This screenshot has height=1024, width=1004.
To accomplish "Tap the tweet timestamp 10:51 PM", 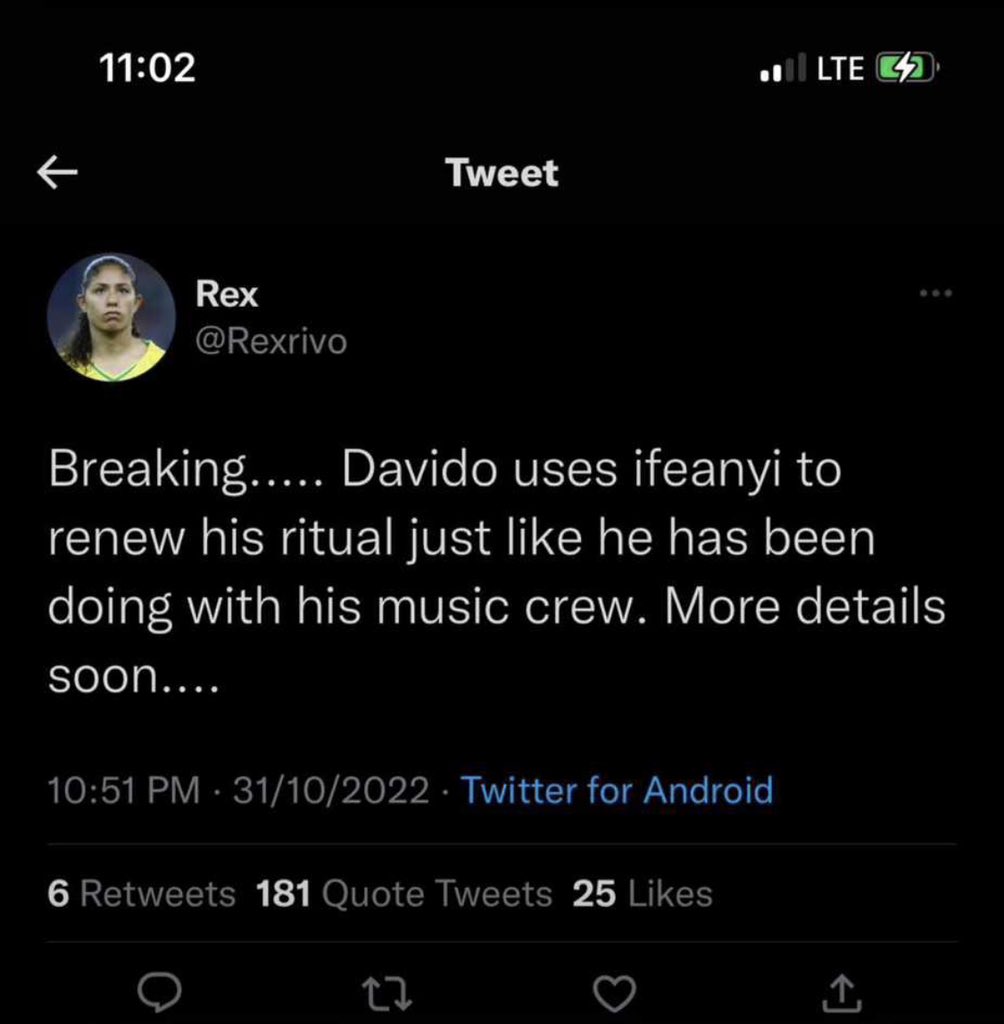I will tap(124, 790).
